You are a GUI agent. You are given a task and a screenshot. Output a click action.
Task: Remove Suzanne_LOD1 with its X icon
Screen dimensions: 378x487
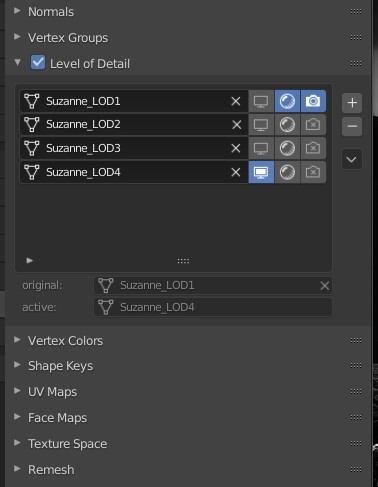tap(236, 101)
